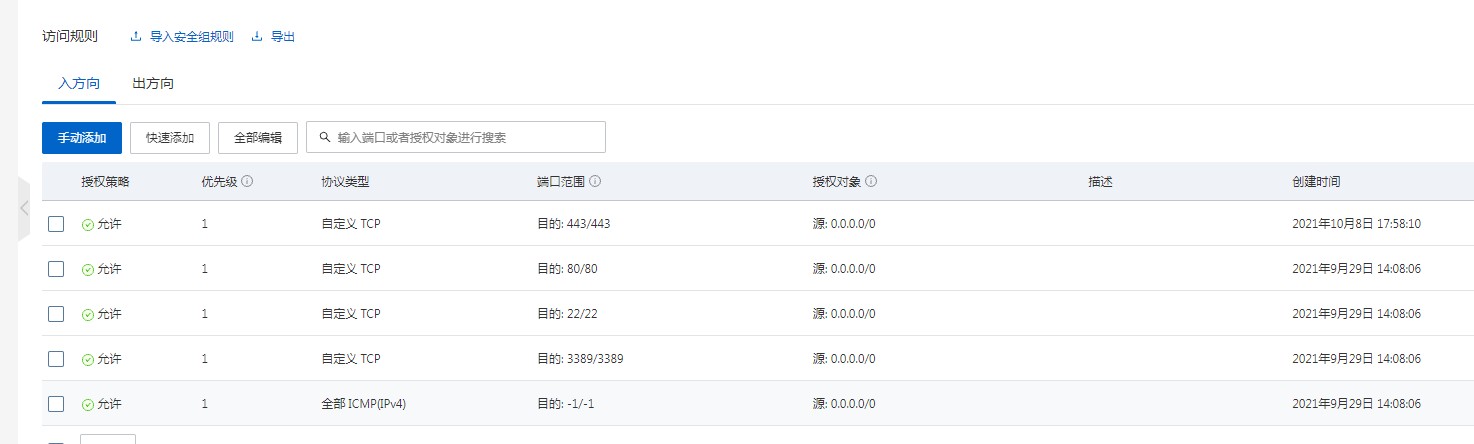1474x444 pixels.
Task: Check the checkbox for port 22/22 rule
Action: click(56, 314)
